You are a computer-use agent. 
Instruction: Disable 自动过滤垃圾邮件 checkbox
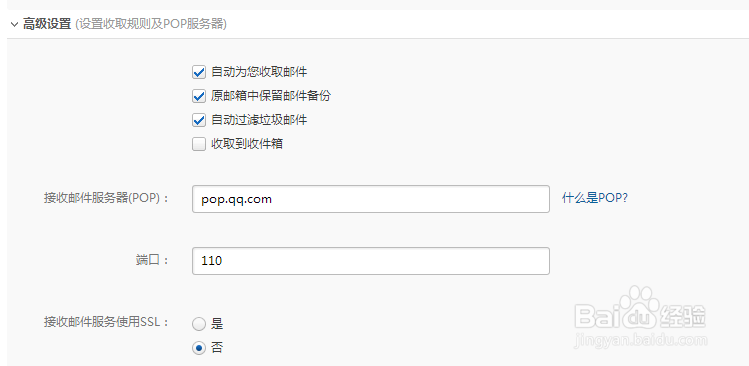pyautogui.click(x=199, y=120)
